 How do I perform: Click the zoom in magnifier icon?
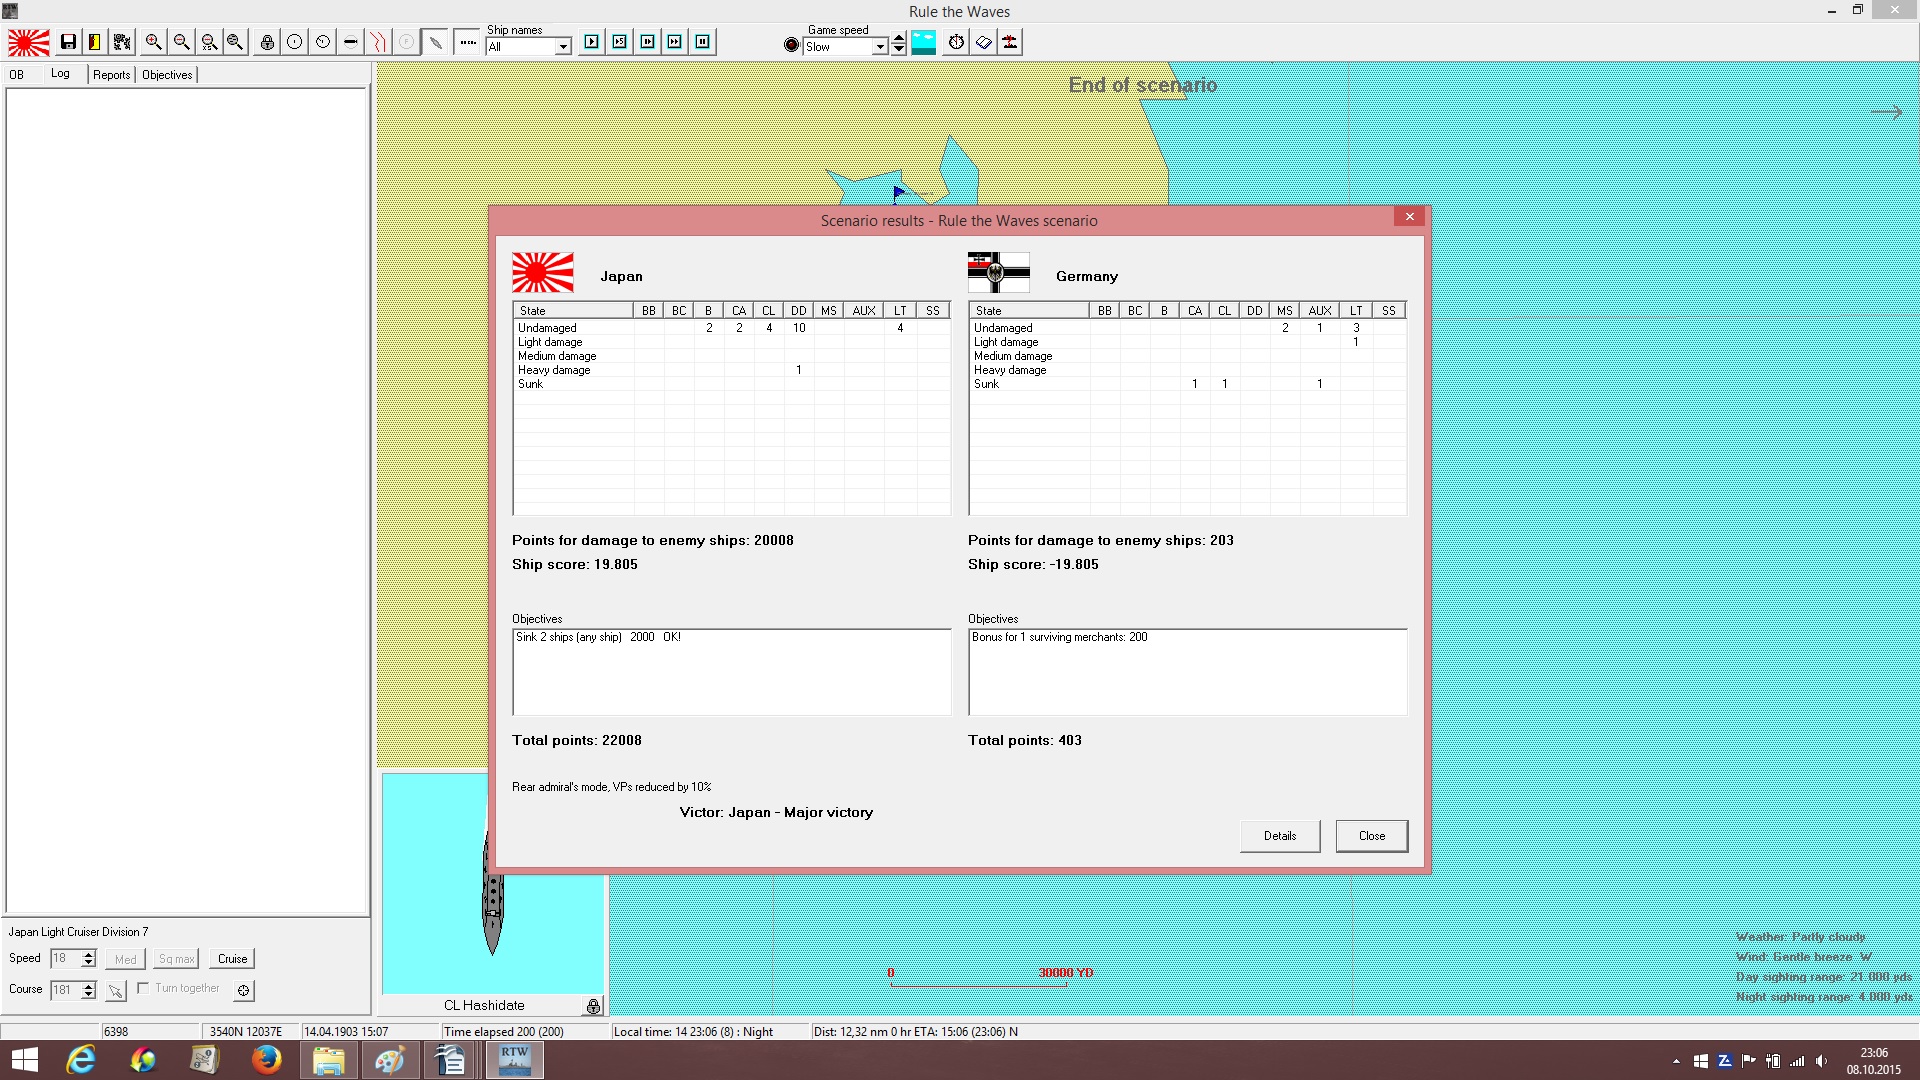[x=153, y=42]
